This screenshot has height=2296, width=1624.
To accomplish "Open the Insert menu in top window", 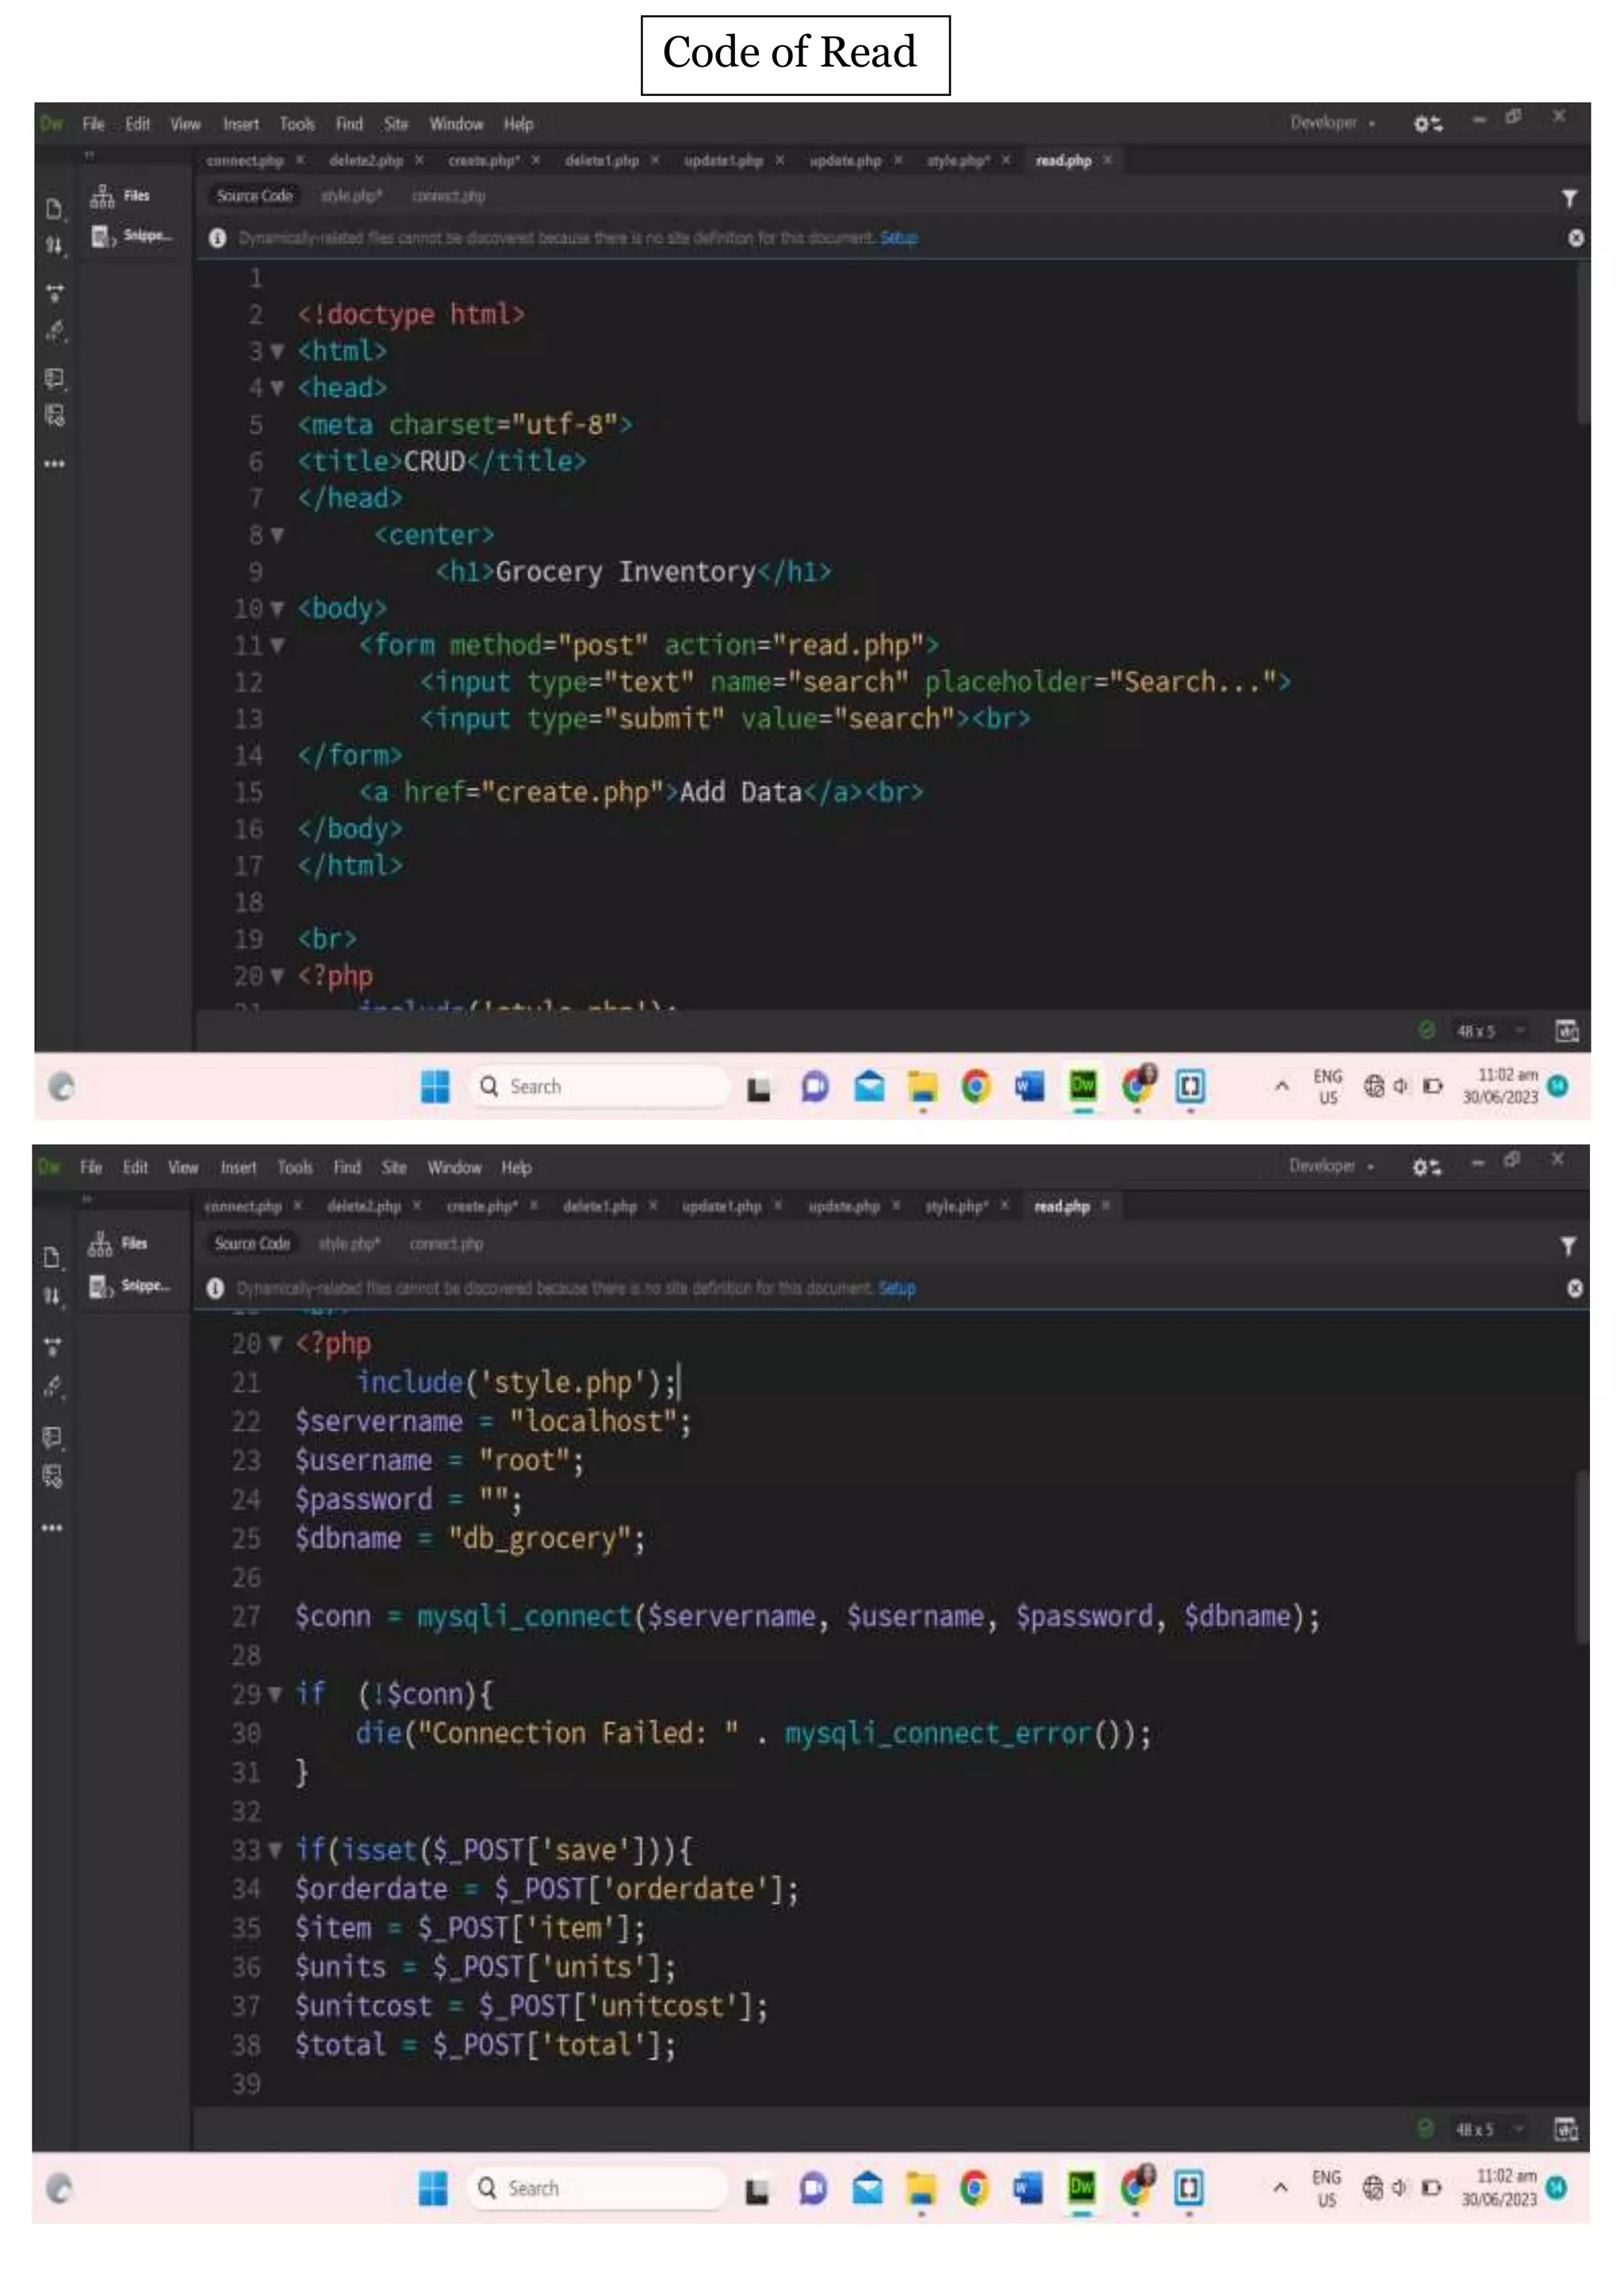I will pos(241,124).
